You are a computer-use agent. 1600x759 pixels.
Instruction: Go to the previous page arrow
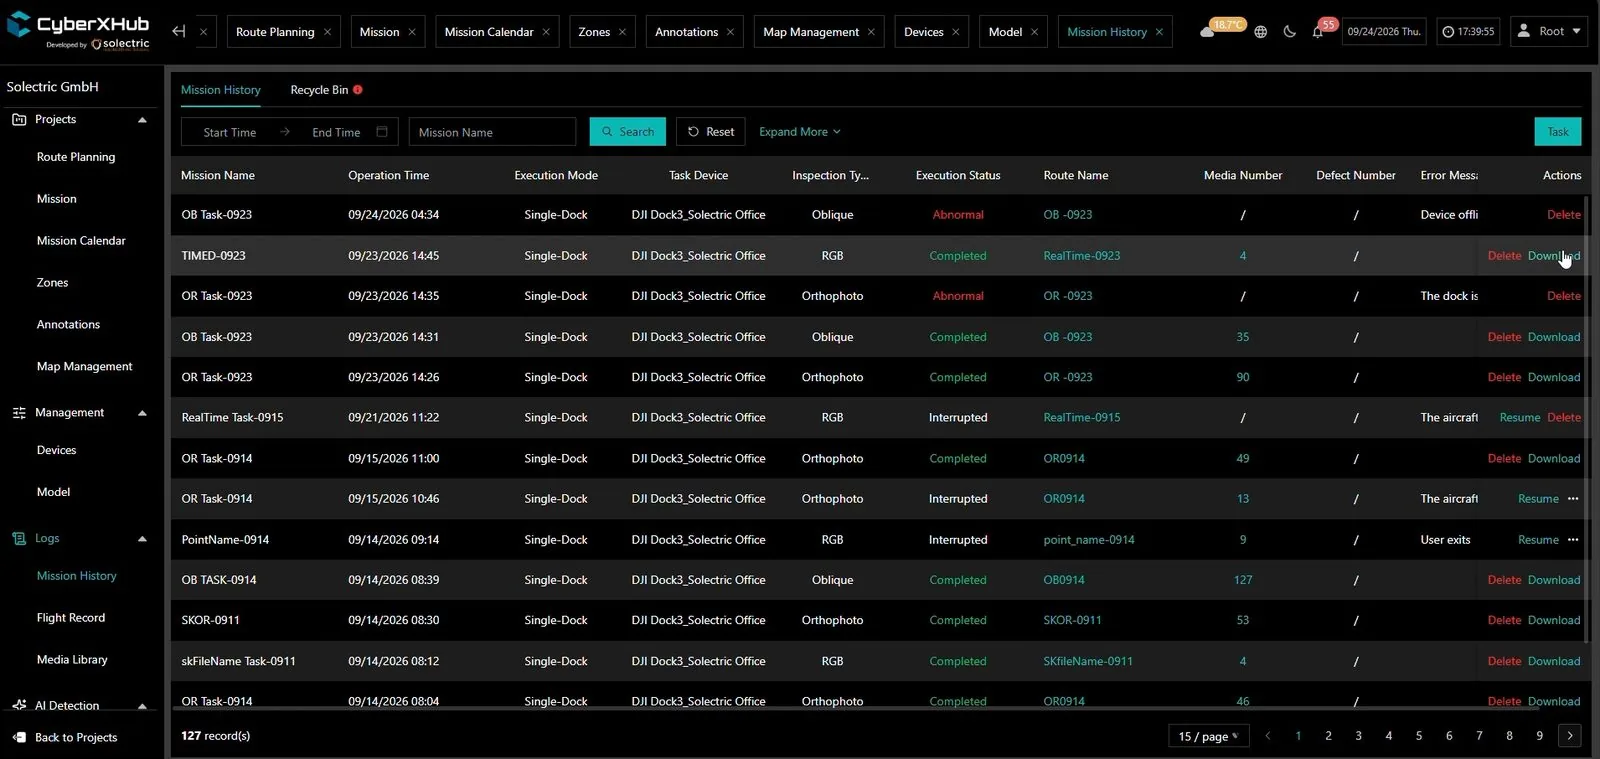1268,736
